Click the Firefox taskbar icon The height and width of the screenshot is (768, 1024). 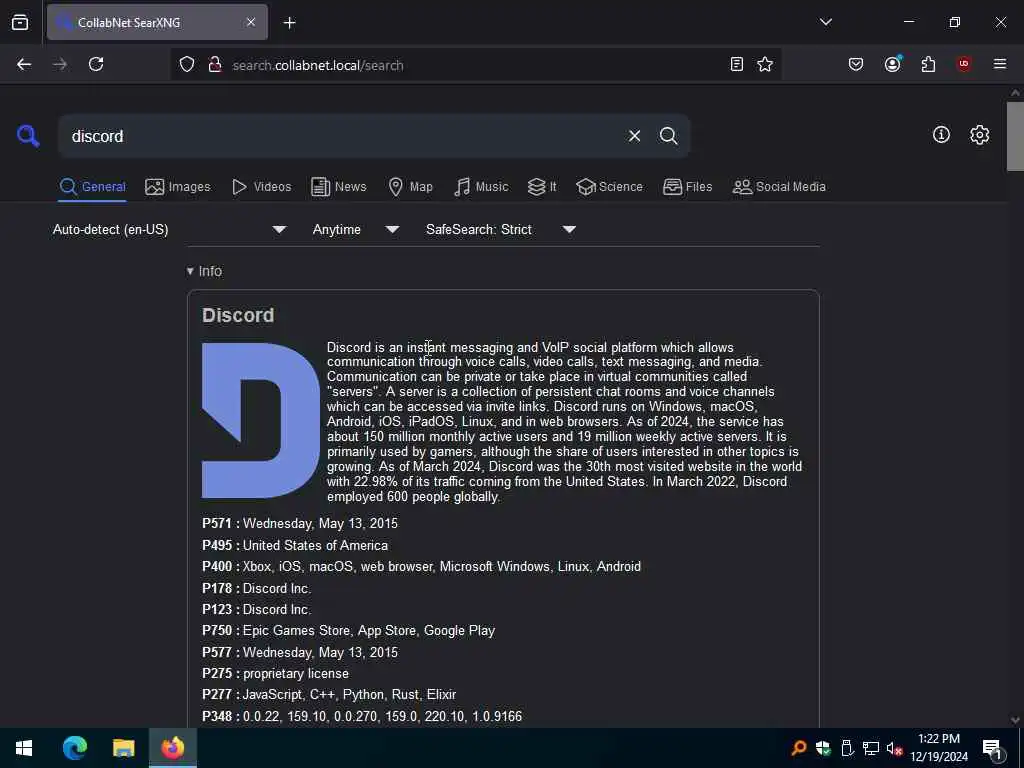[173, 748]
